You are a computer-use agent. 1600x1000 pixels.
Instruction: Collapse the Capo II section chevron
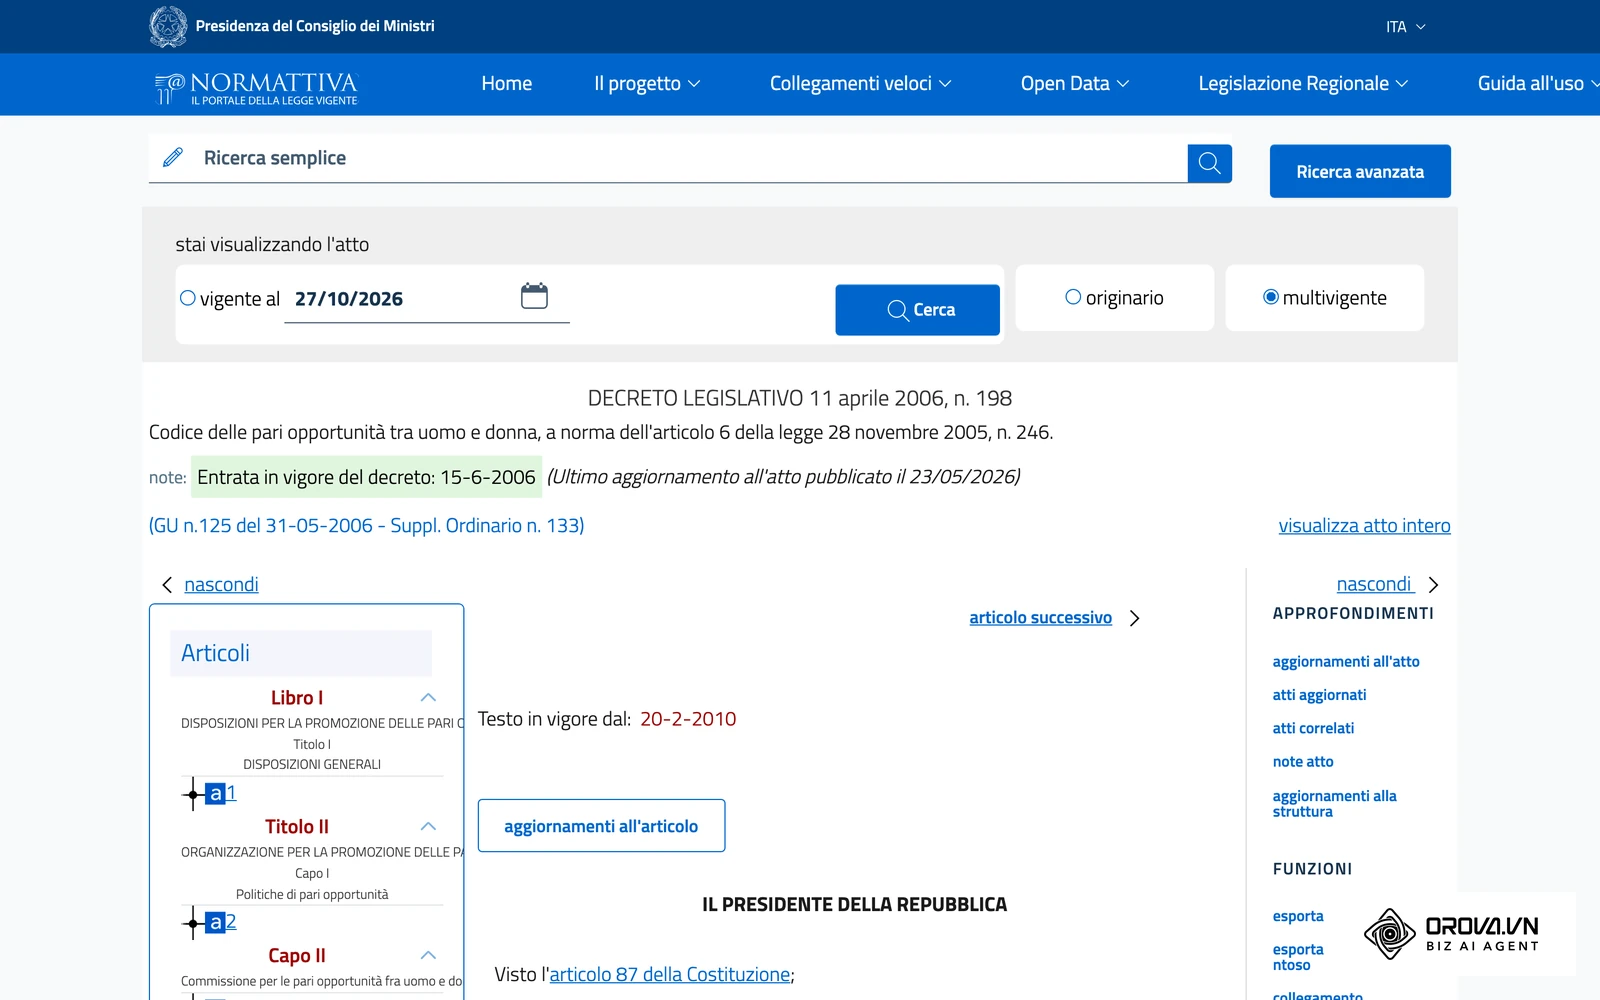coord(428,956)
